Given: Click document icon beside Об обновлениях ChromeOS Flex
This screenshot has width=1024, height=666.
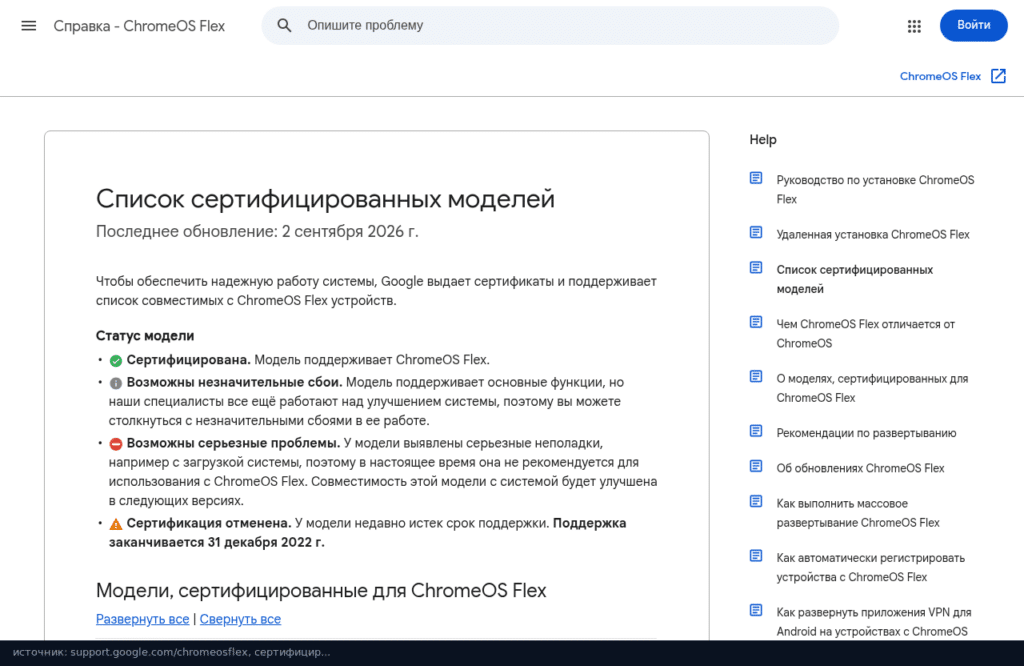Looking at the screenshot, I should point(756,466).
